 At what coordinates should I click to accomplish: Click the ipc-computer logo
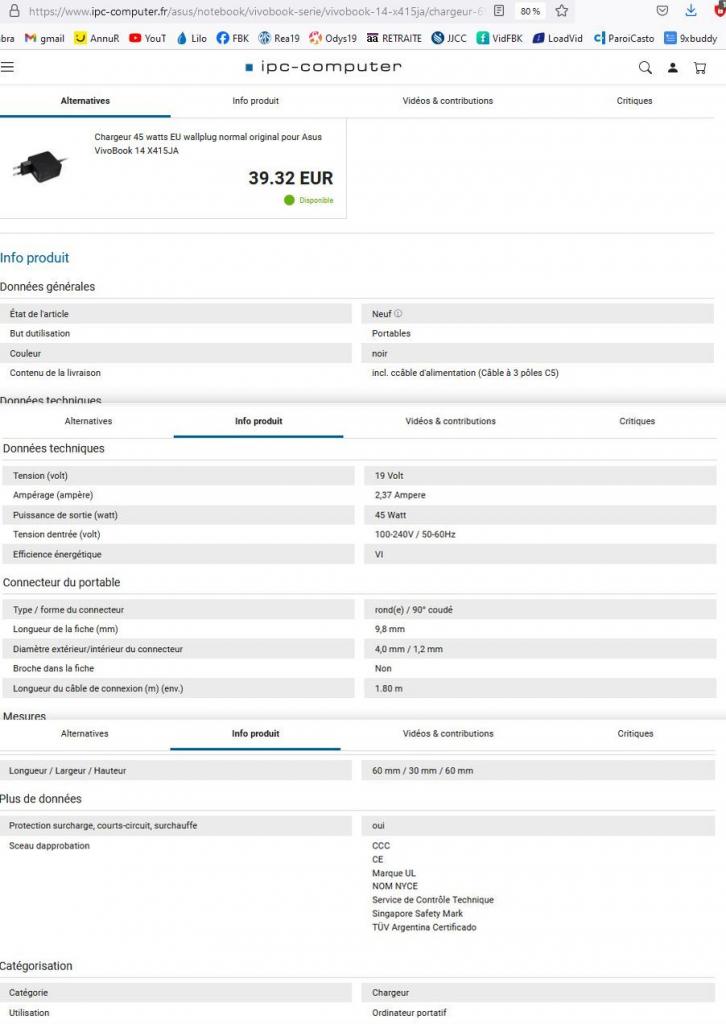[323, 67]
